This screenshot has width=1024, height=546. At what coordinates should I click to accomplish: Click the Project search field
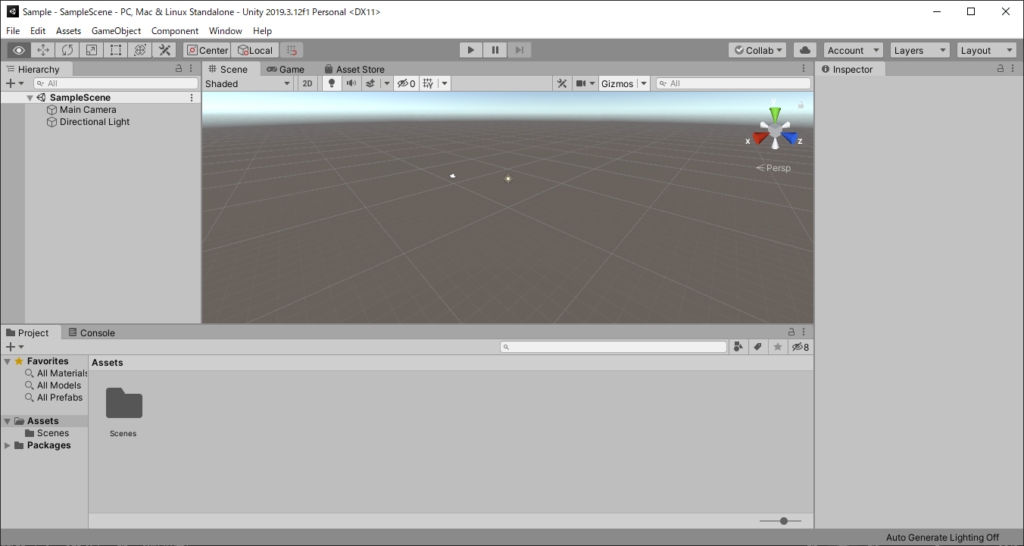click(x=613, y=347)
